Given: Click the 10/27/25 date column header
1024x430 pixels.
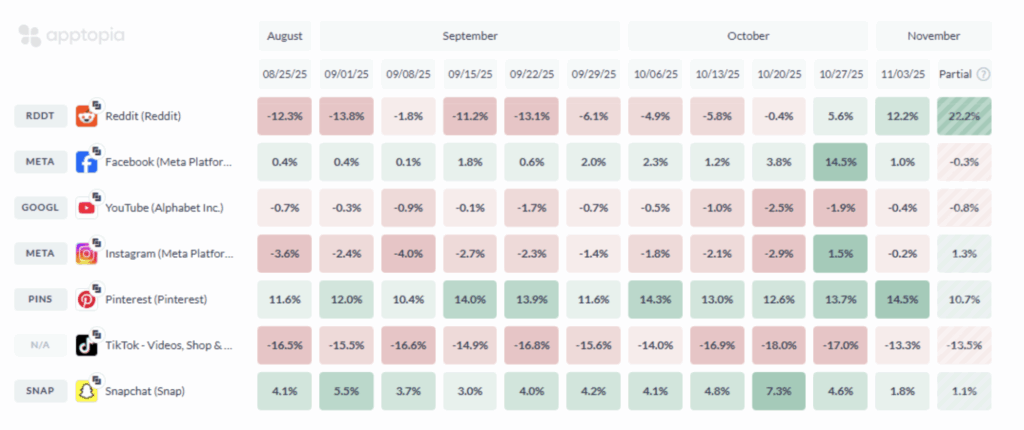Looking at the screenshot, I should (x=840, y=74).
